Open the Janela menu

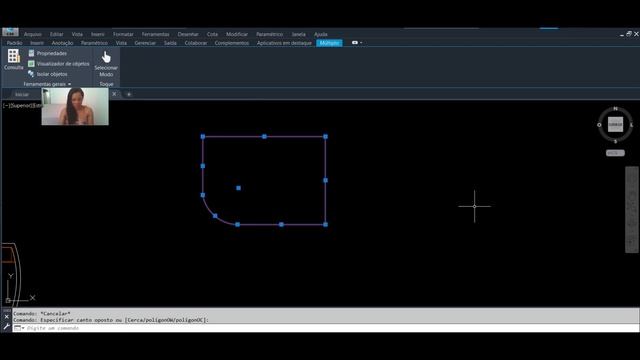pyautogui.click(x=299, y=34)
